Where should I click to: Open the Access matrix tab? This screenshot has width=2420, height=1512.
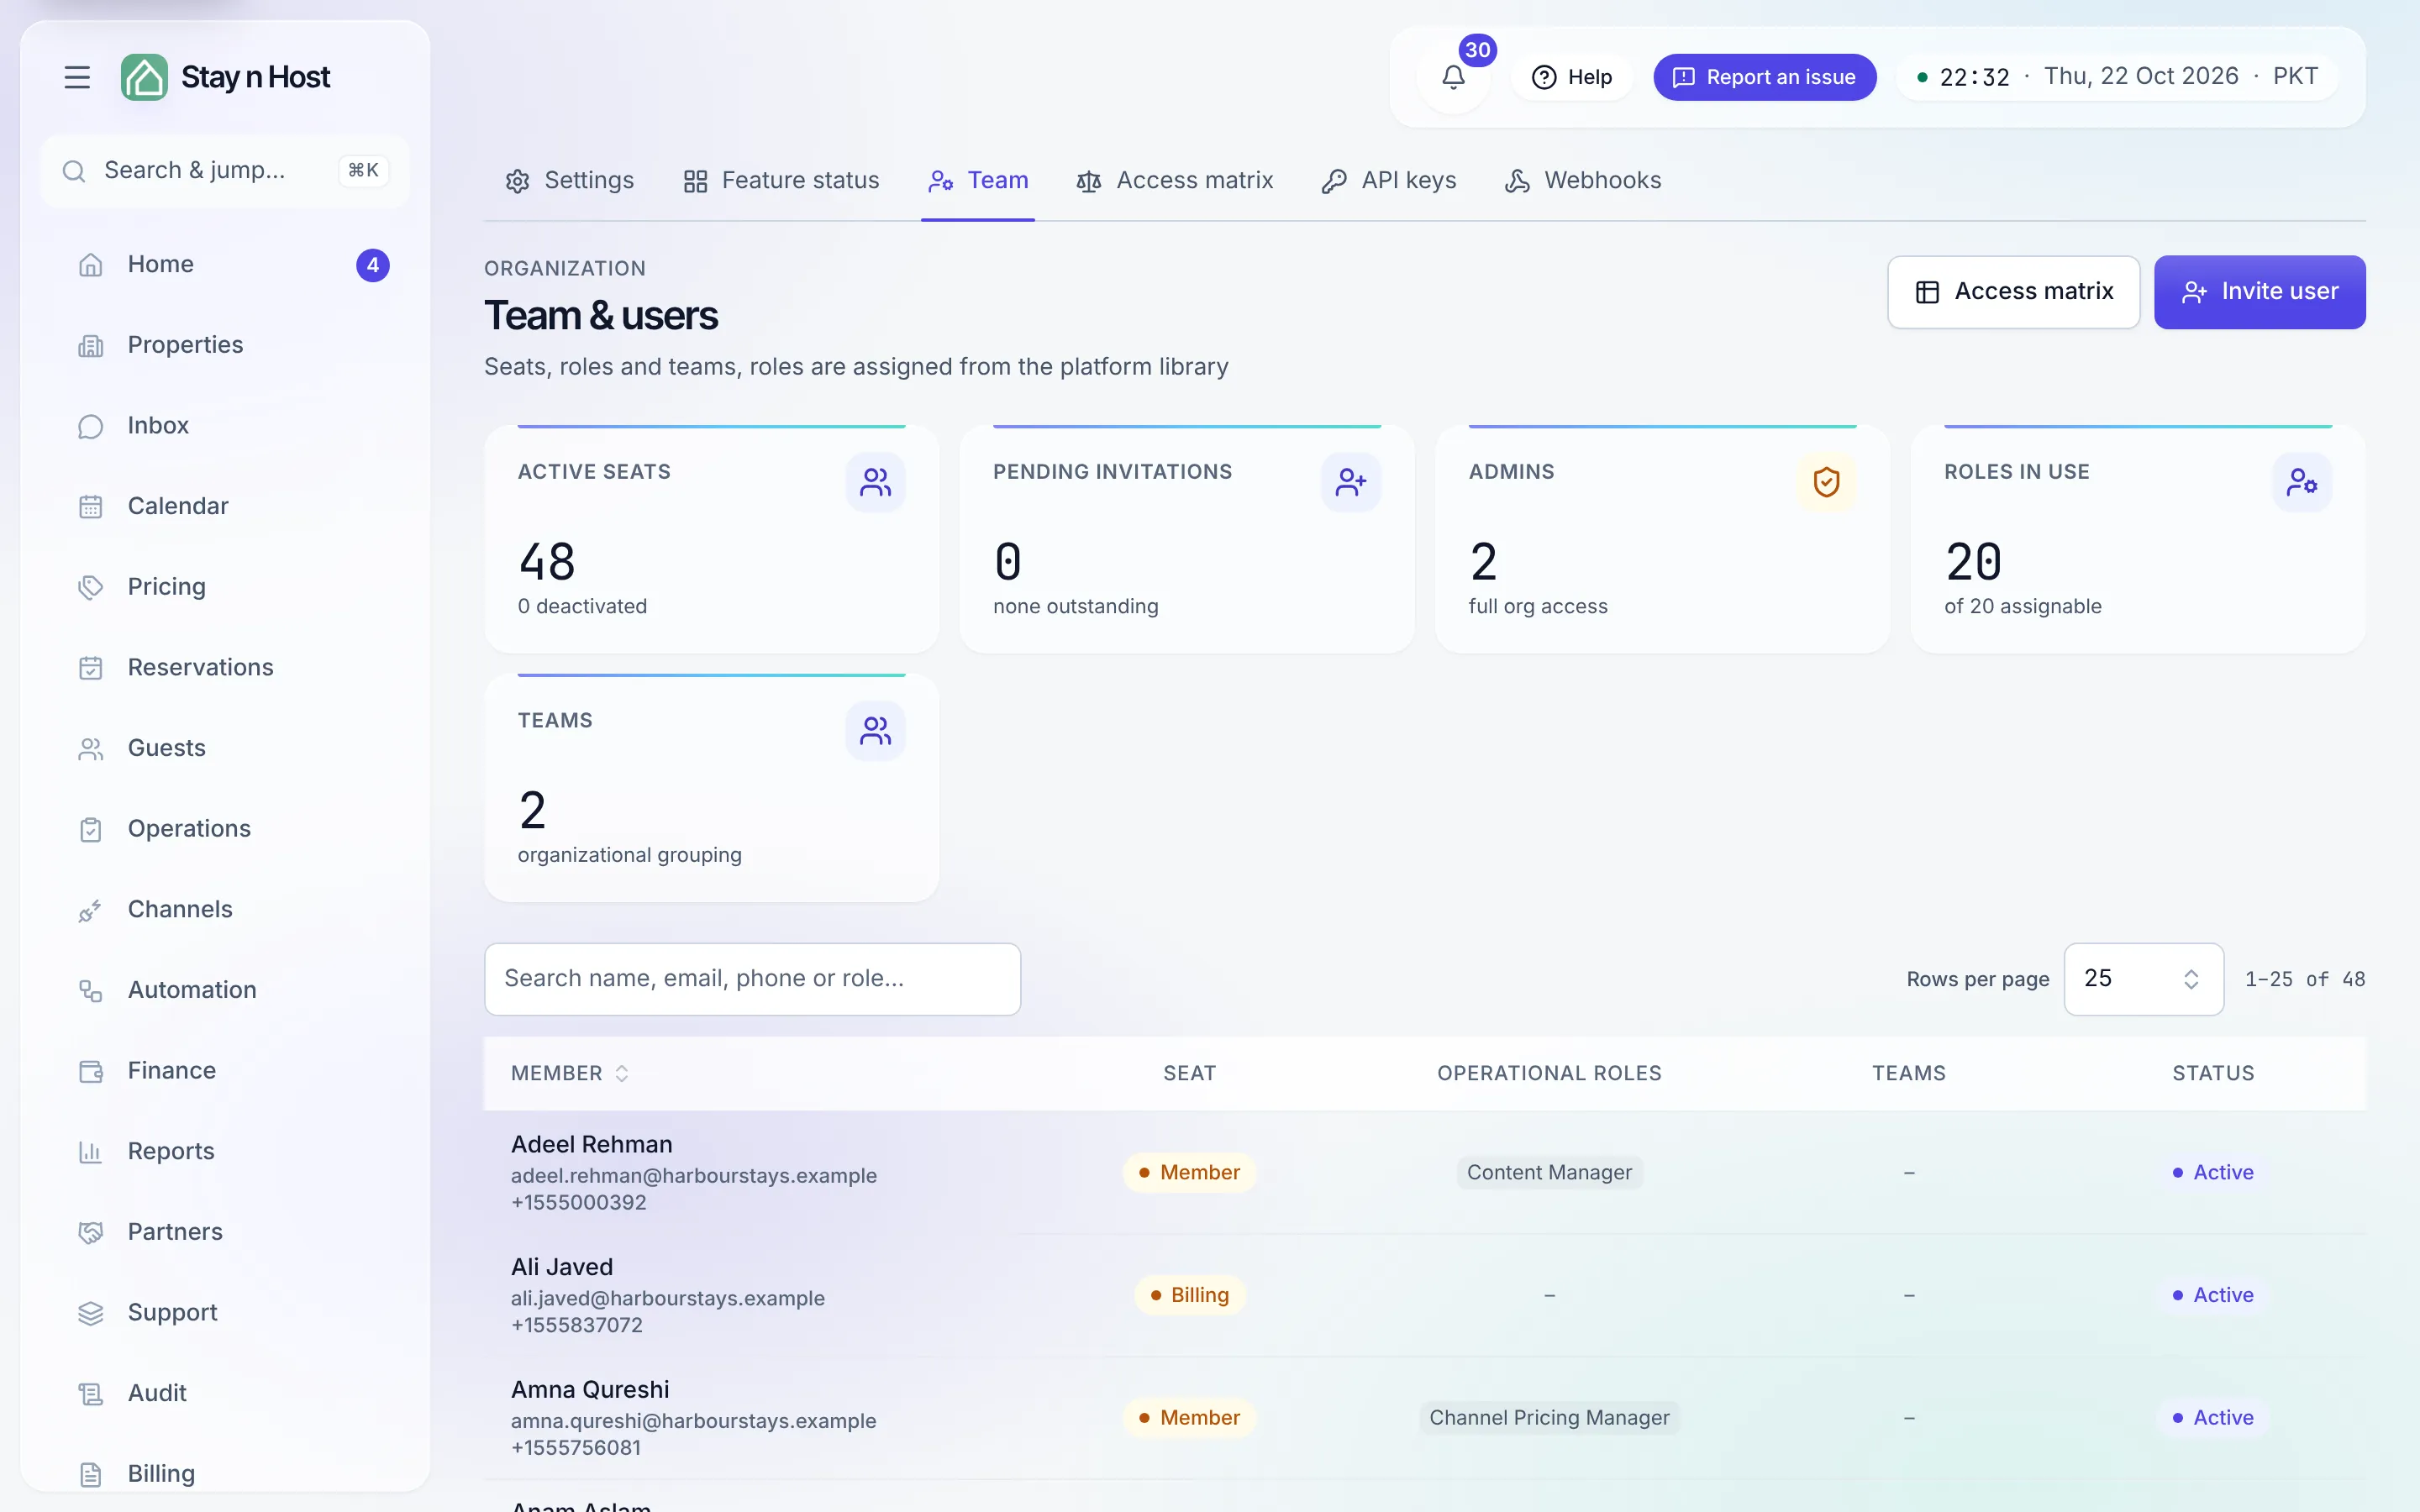(1175, 181)
